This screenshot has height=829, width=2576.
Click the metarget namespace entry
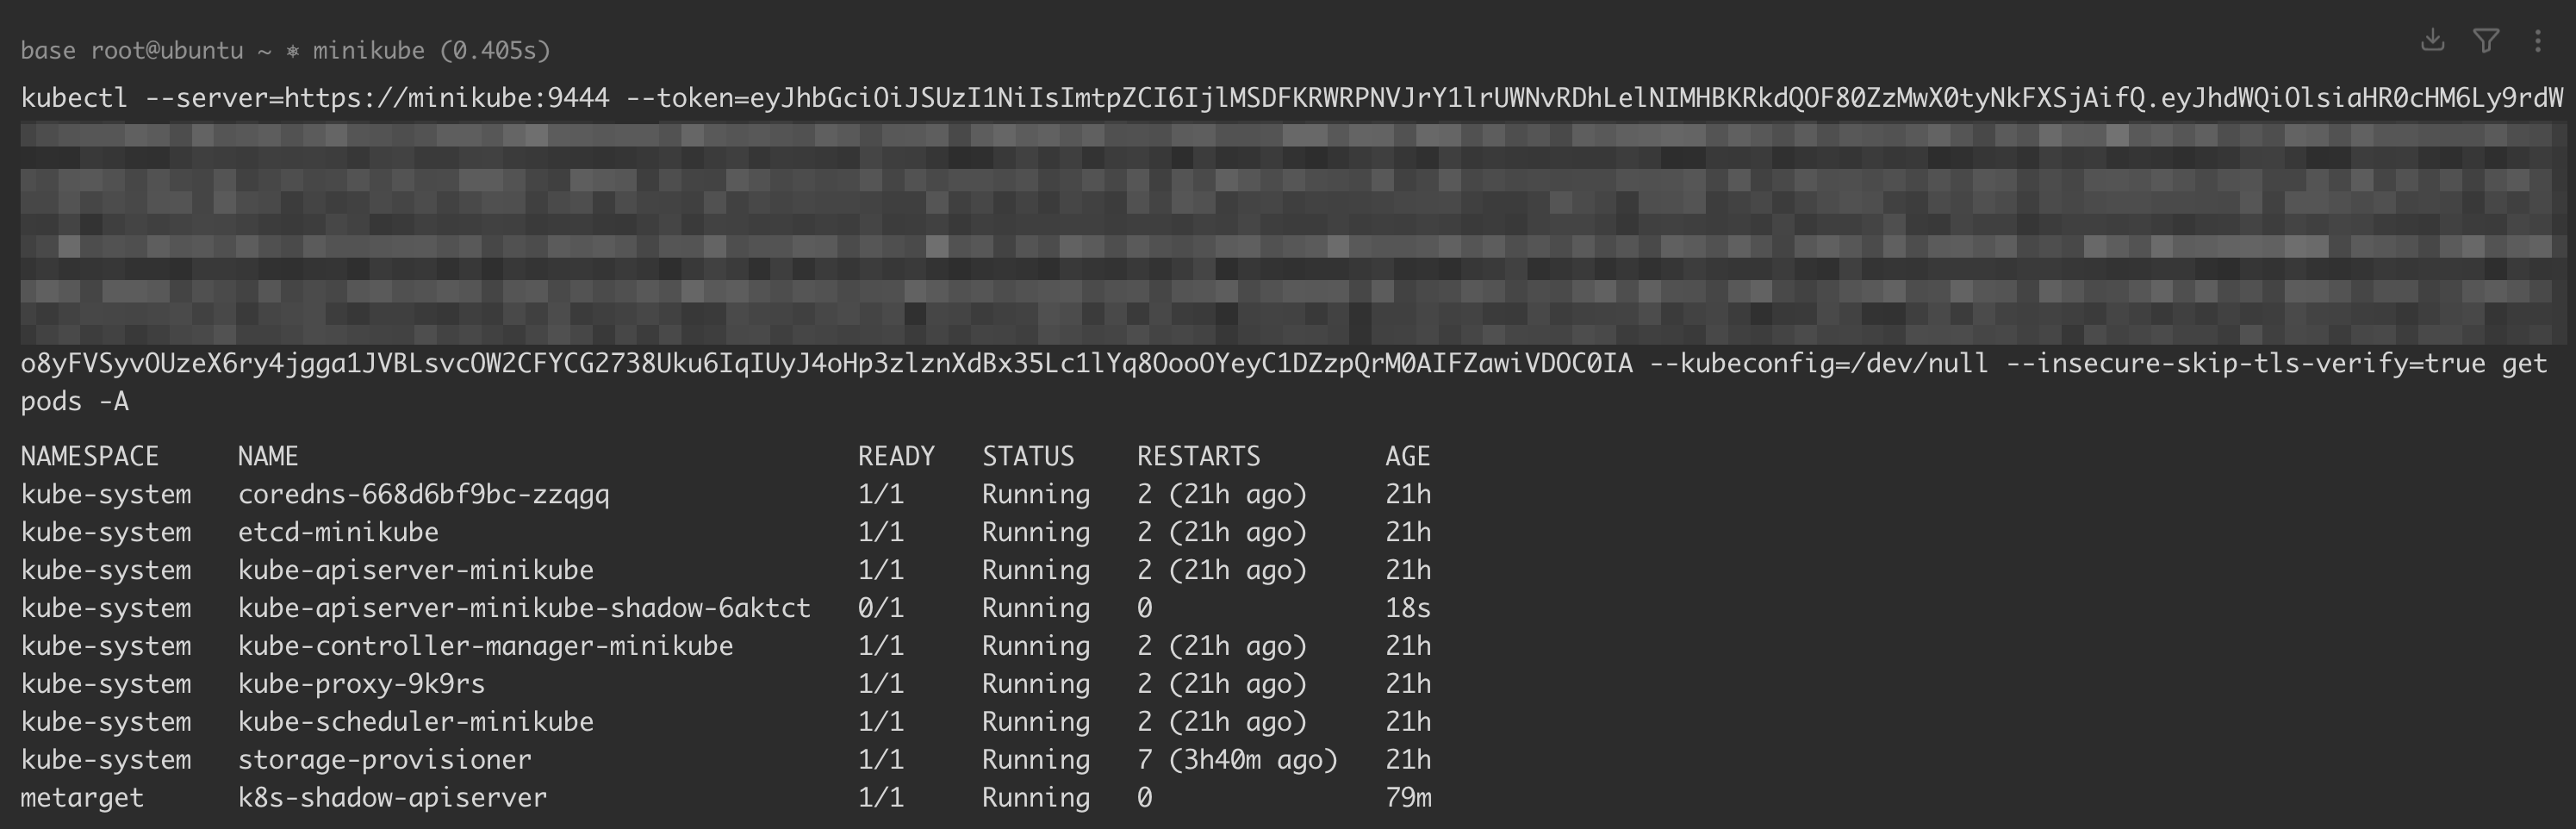tap(82, 798)
